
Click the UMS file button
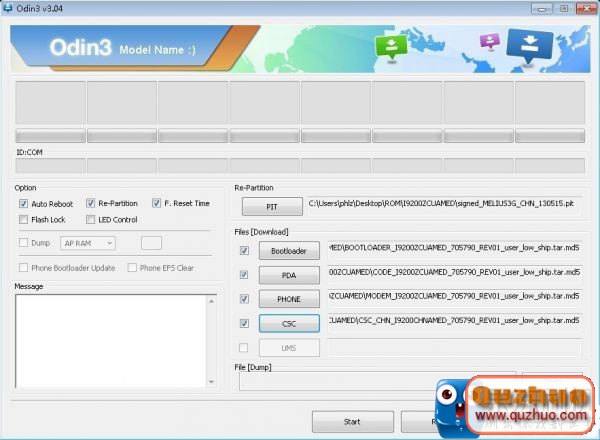point(289,348)
